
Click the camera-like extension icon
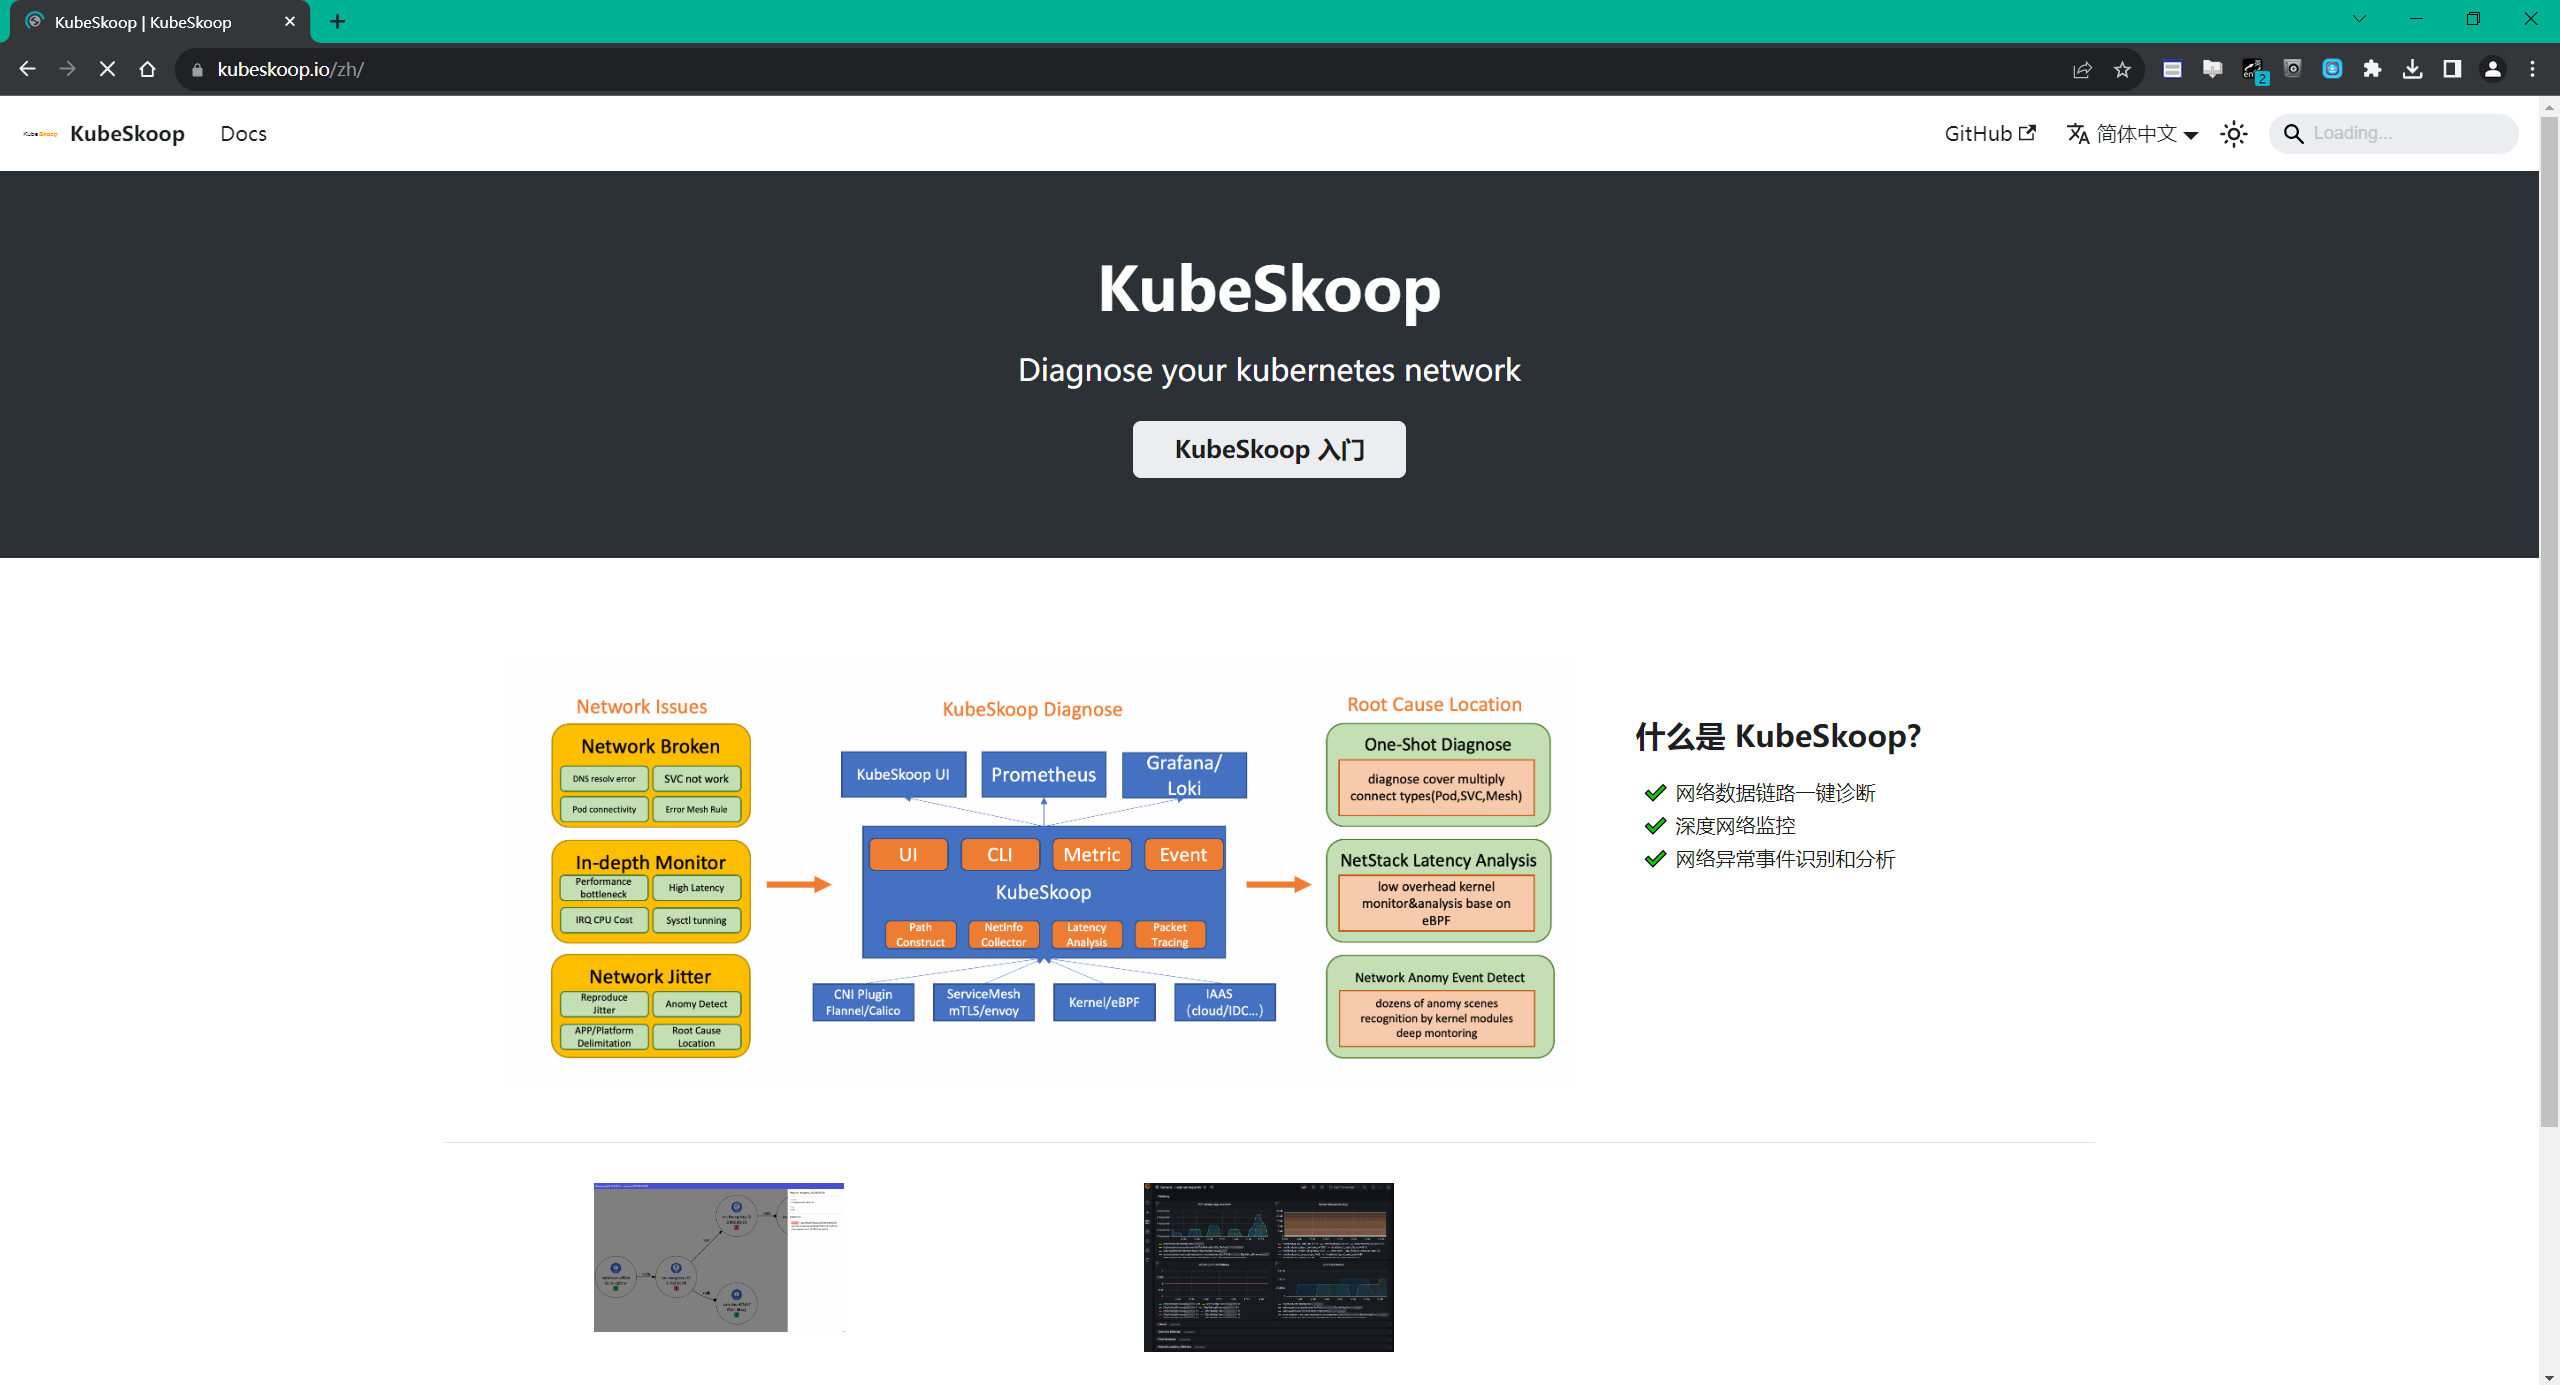click(x=2292, y=69)
